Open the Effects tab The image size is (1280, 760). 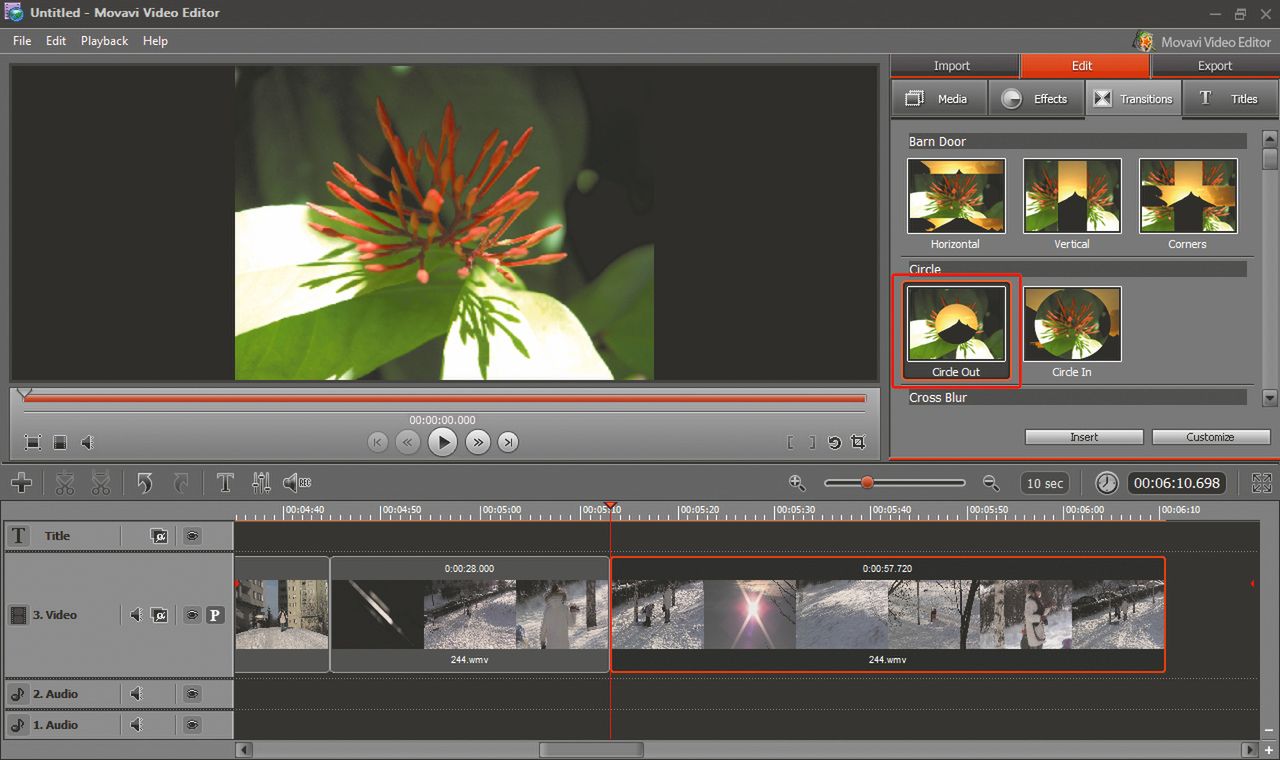point(1036,99)
